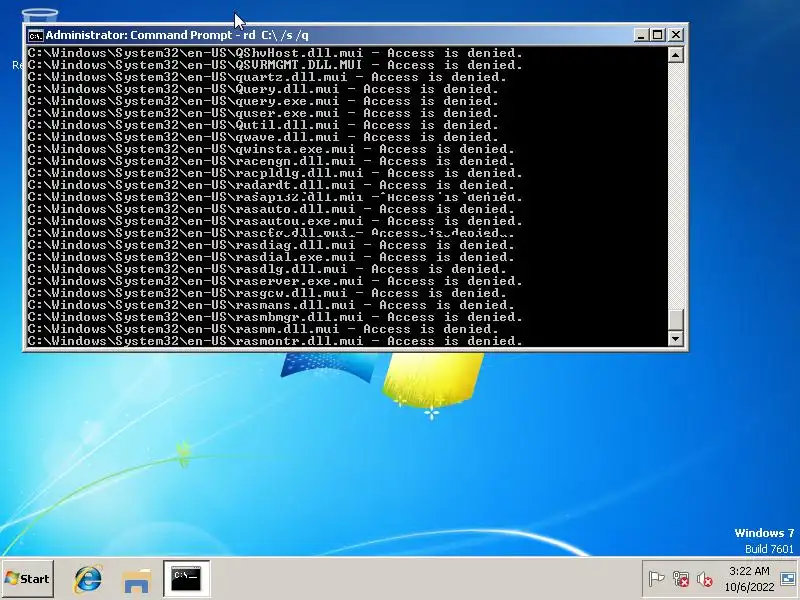The width and height of the screenshot is (800, 600).
Task: Open Windows Explorer from the taskbar
Action: [x=136, y=579]
